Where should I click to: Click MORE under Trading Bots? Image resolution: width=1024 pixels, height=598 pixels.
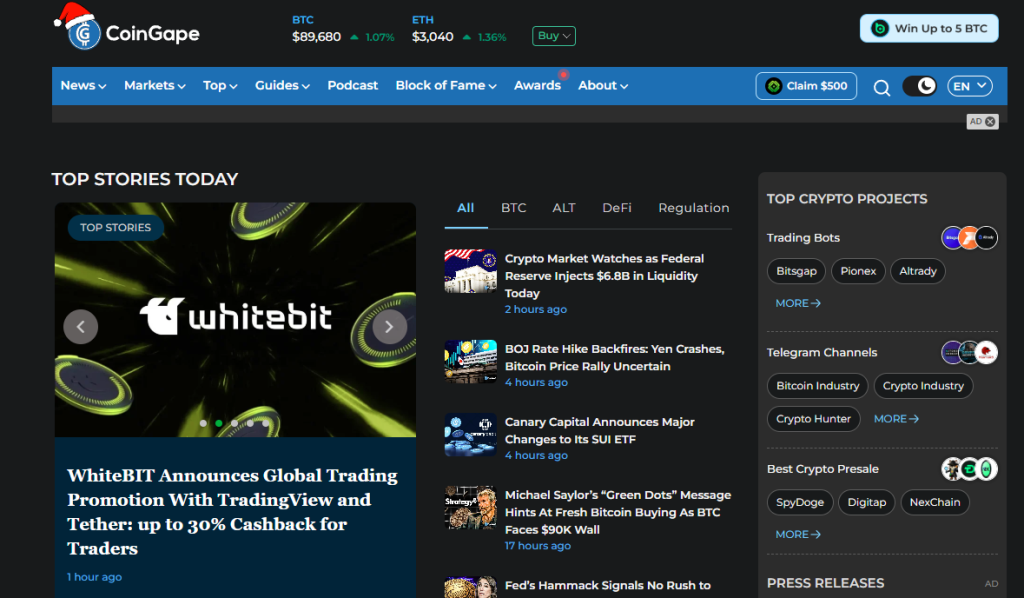(797, 303)
